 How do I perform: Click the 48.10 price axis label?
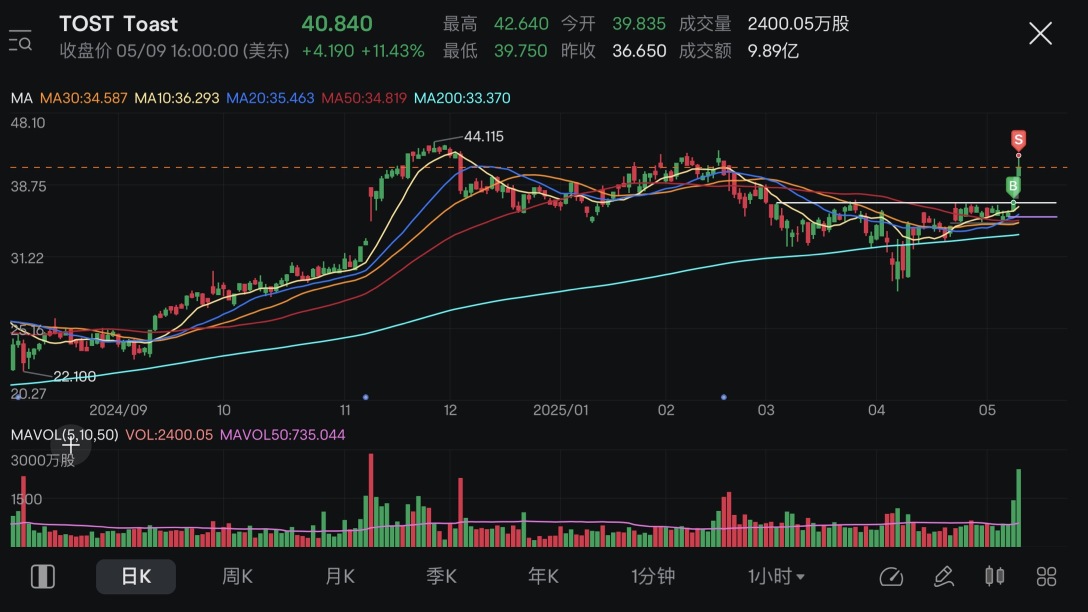click(x=28, y=123)
